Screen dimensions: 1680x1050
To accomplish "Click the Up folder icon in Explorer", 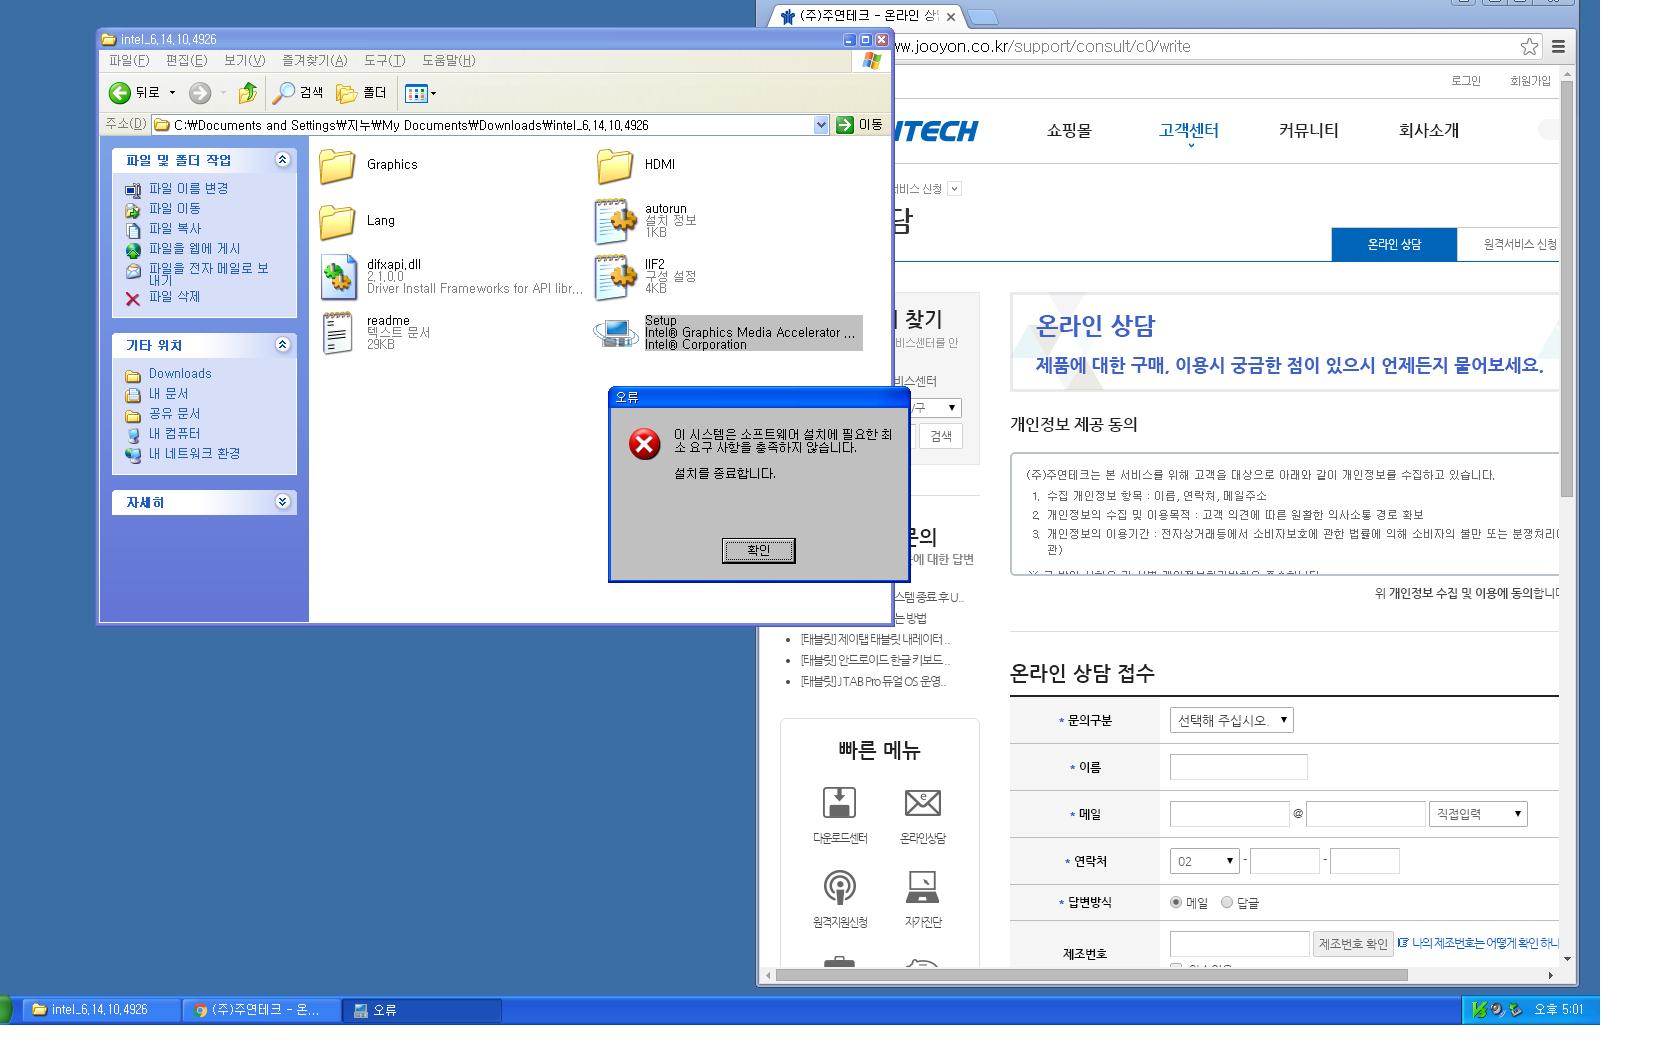I will [x=247, y=93].
